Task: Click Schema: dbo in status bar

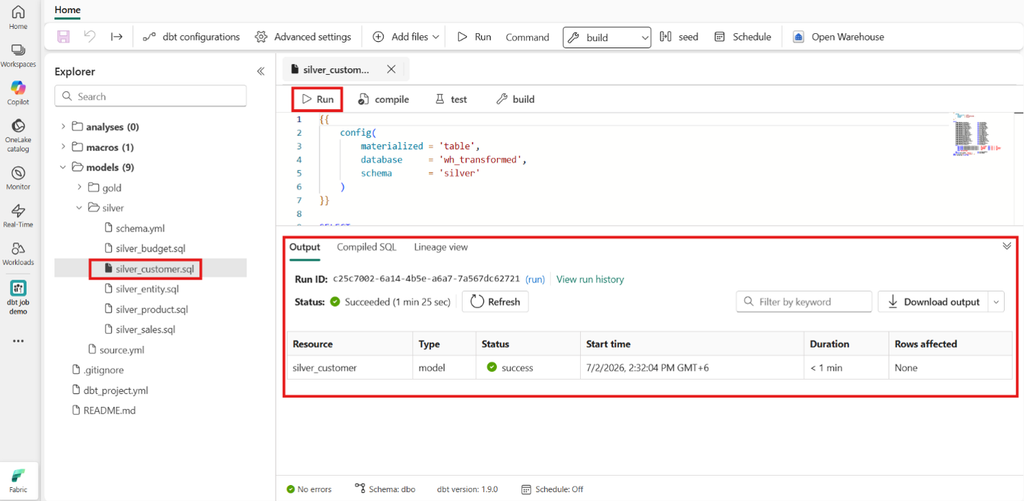Action: [x=385, y=489]
